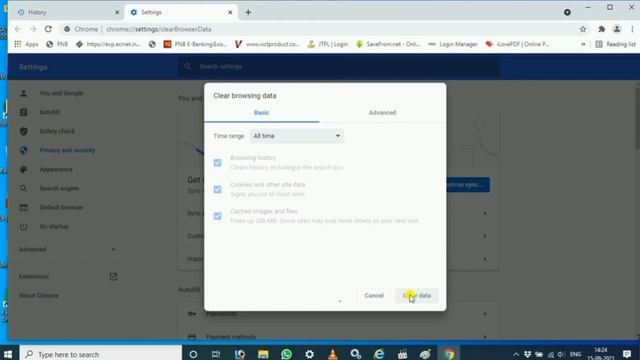640x360 pixels.
Task: Click Type here to search box
Action: pos(100,354)
